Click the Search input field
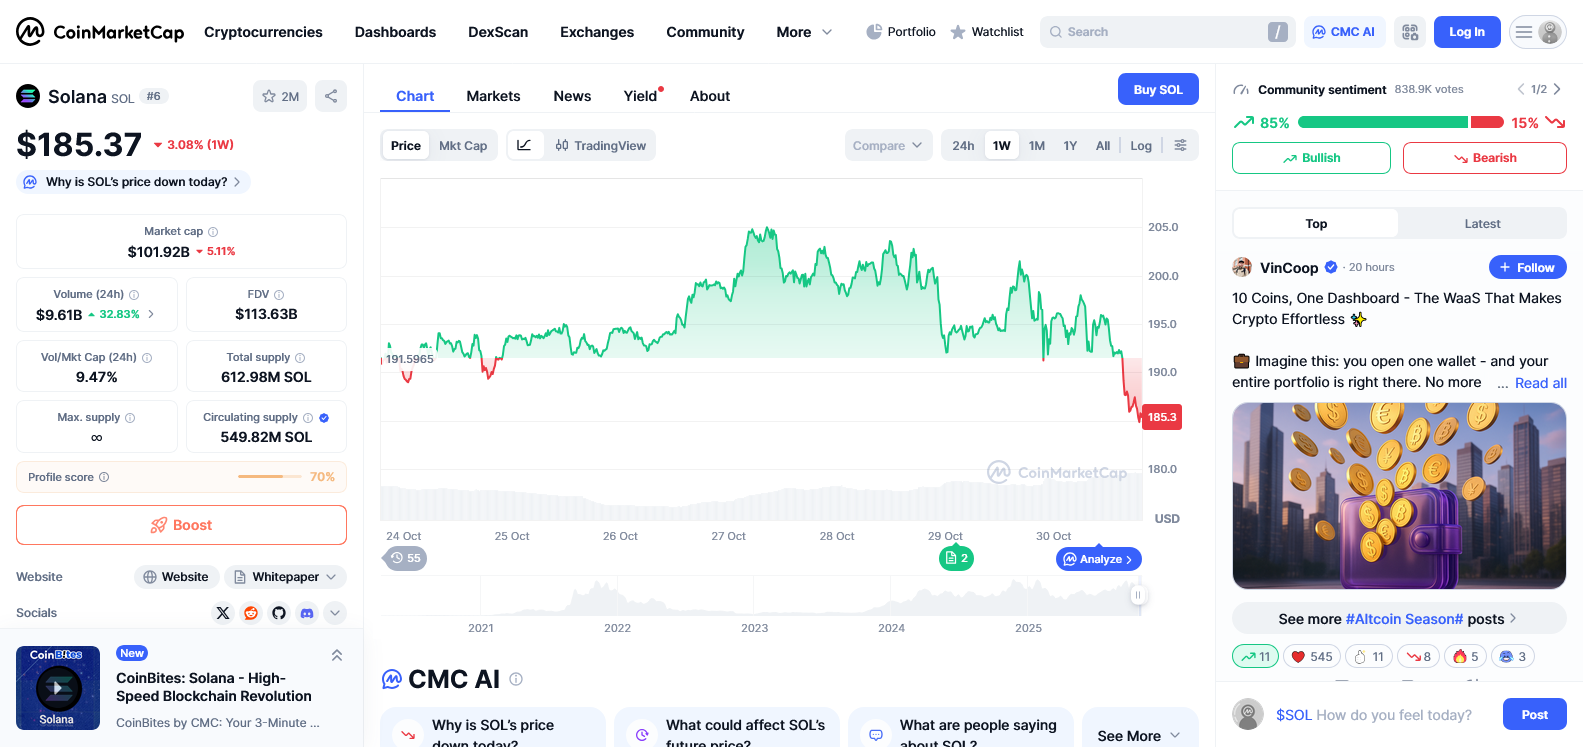The image size is (1583, 747). pos(1160,32)
